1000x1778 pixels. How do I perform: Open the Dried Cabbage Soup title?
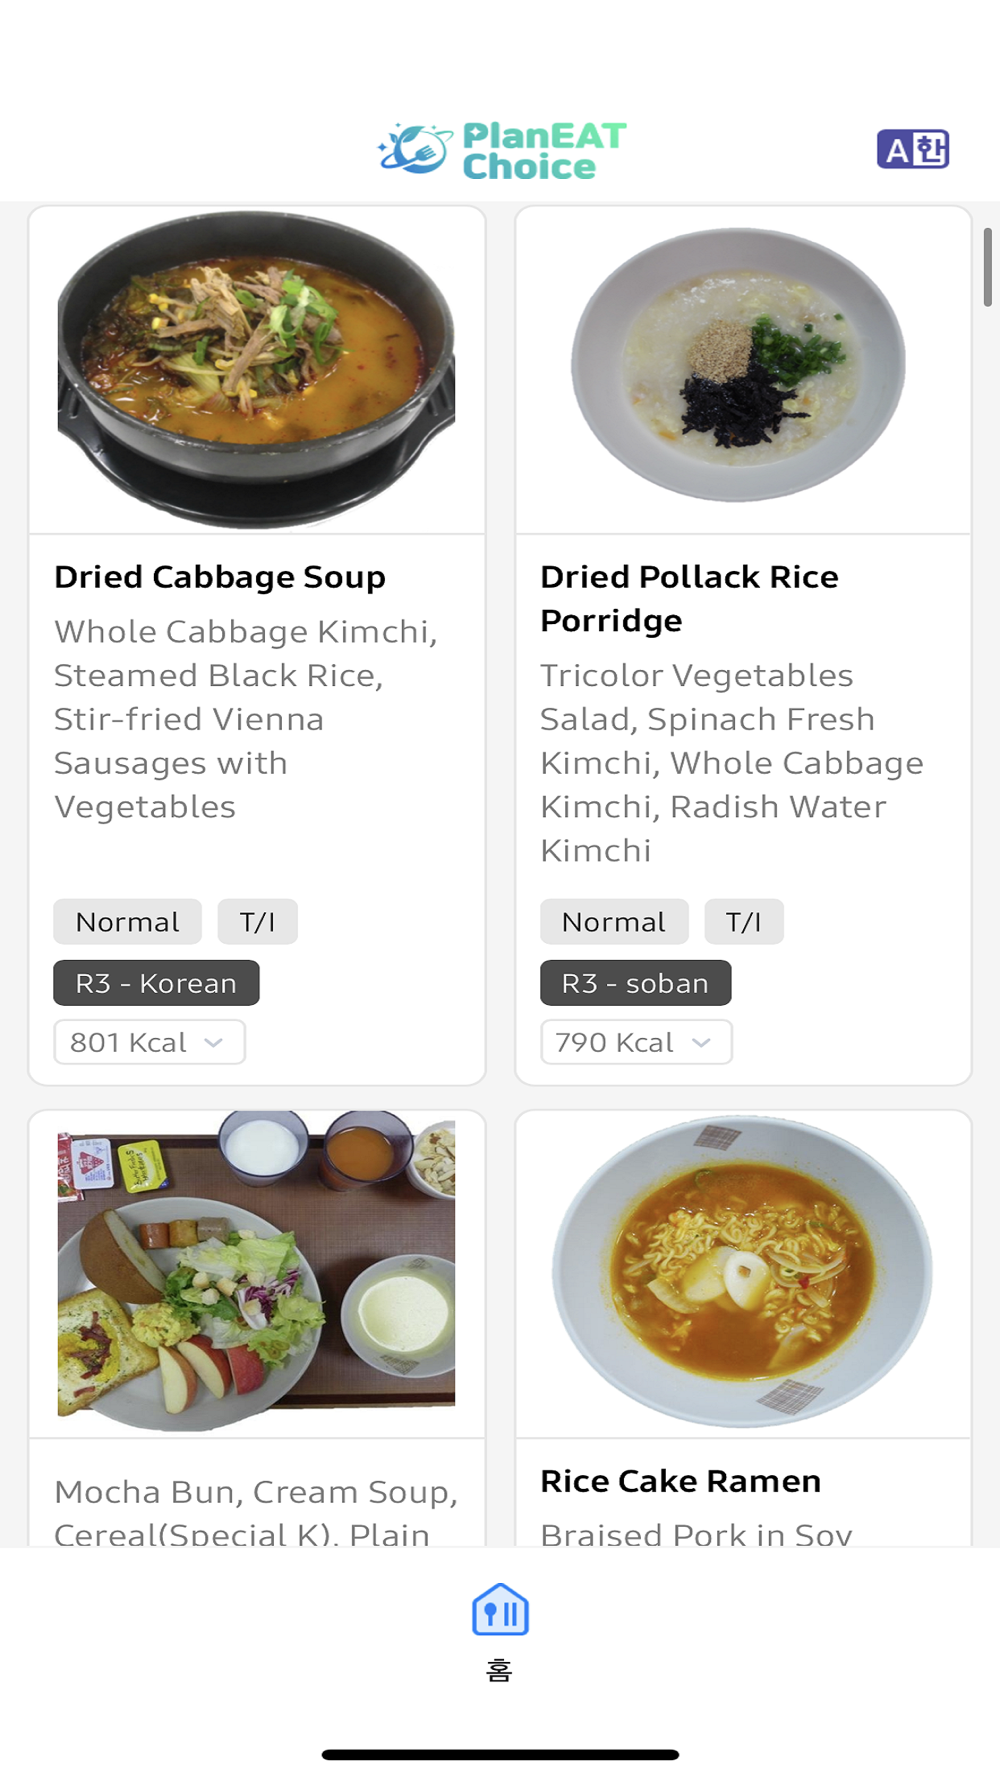pyautogui.click(x=220, y=577)
